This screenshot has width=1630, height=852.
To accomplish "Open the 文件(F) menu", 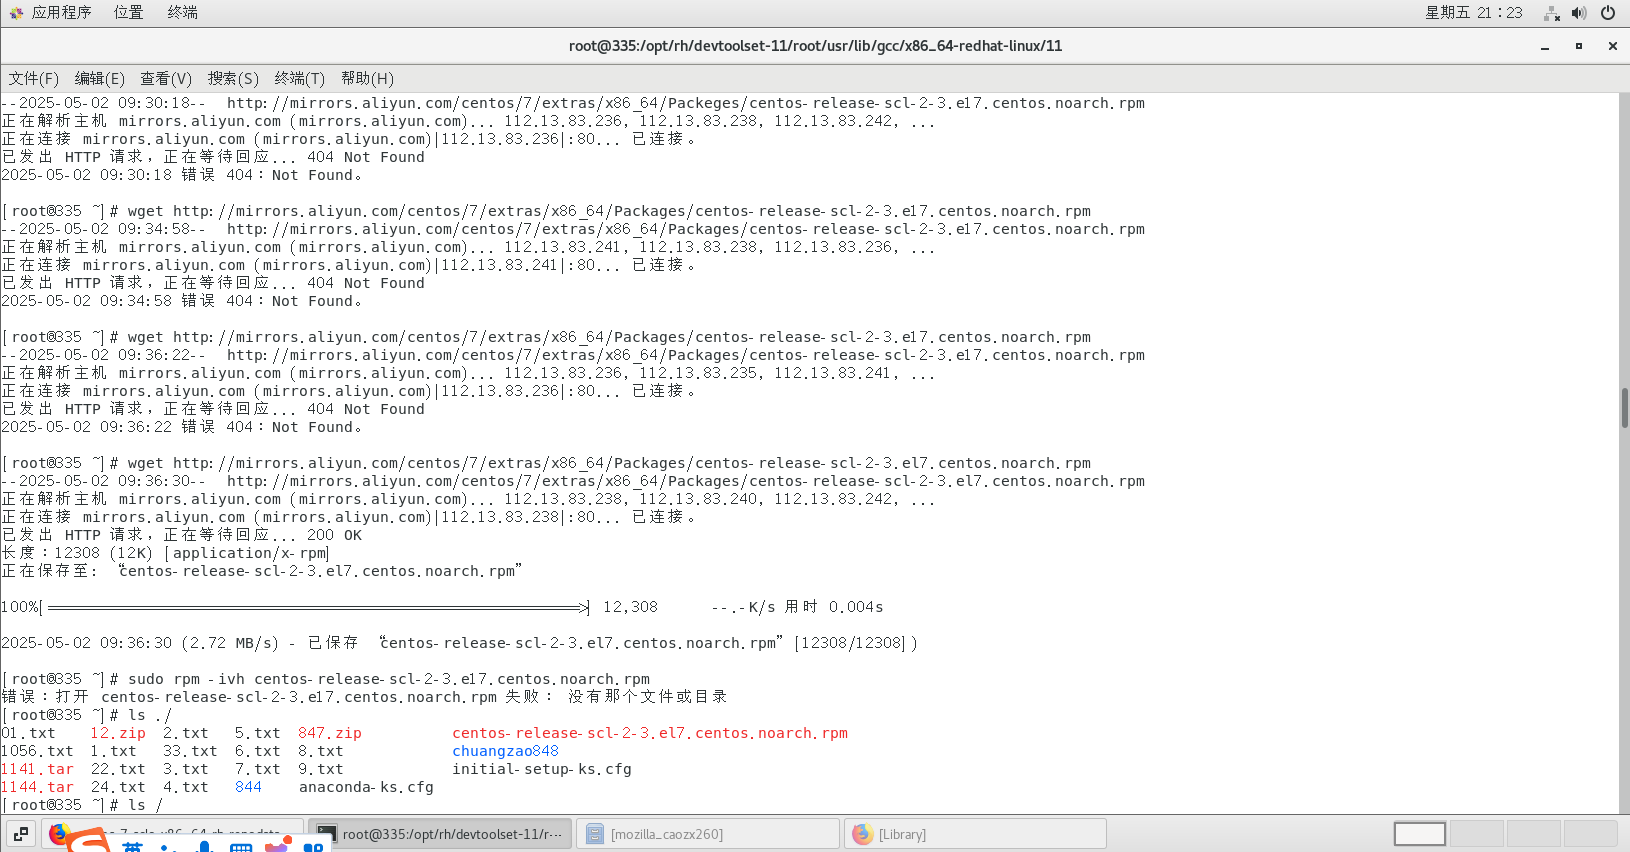I will coord(33,79).
